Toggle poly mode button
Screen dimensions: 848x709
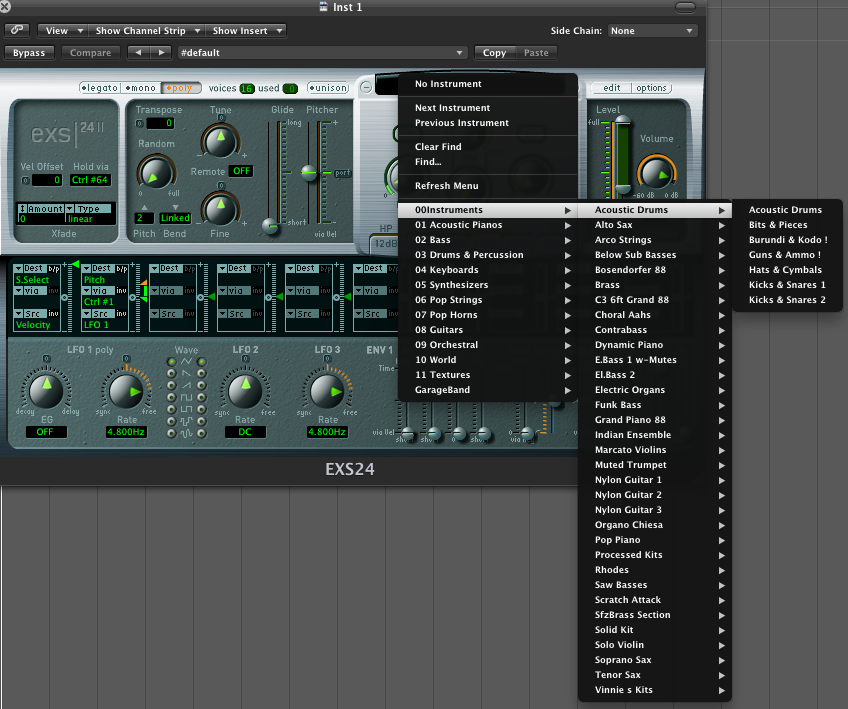[x=181, y=88]
